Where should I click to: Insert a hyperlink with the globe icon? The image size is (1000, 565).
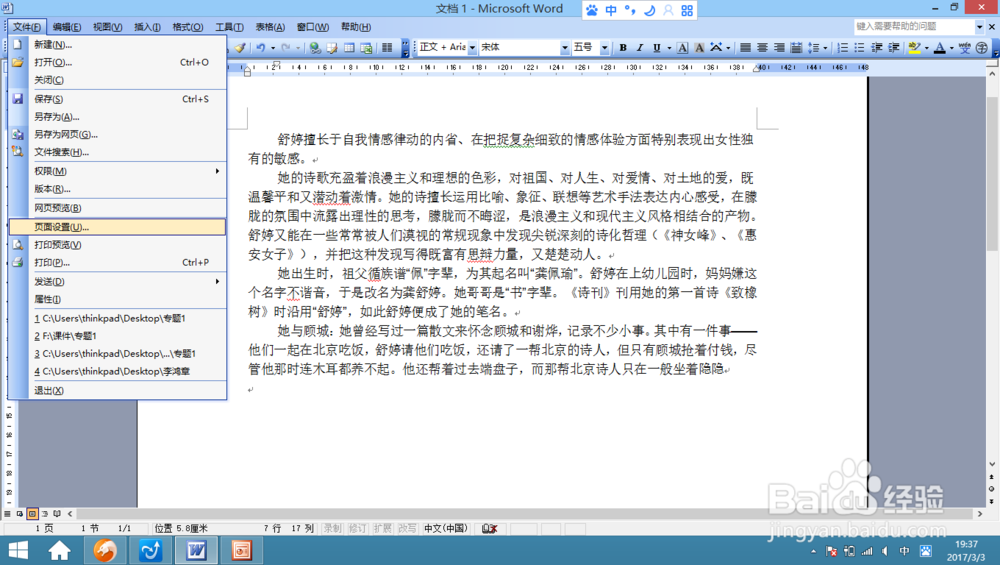pyautogui.click(x=314, y=48)
